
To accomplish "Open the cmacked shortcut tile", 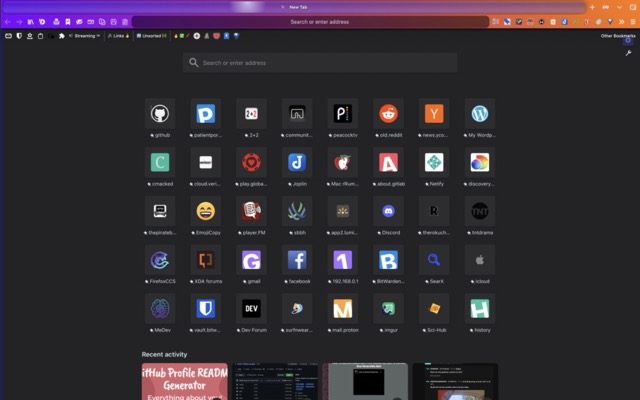I will point(160,162).
